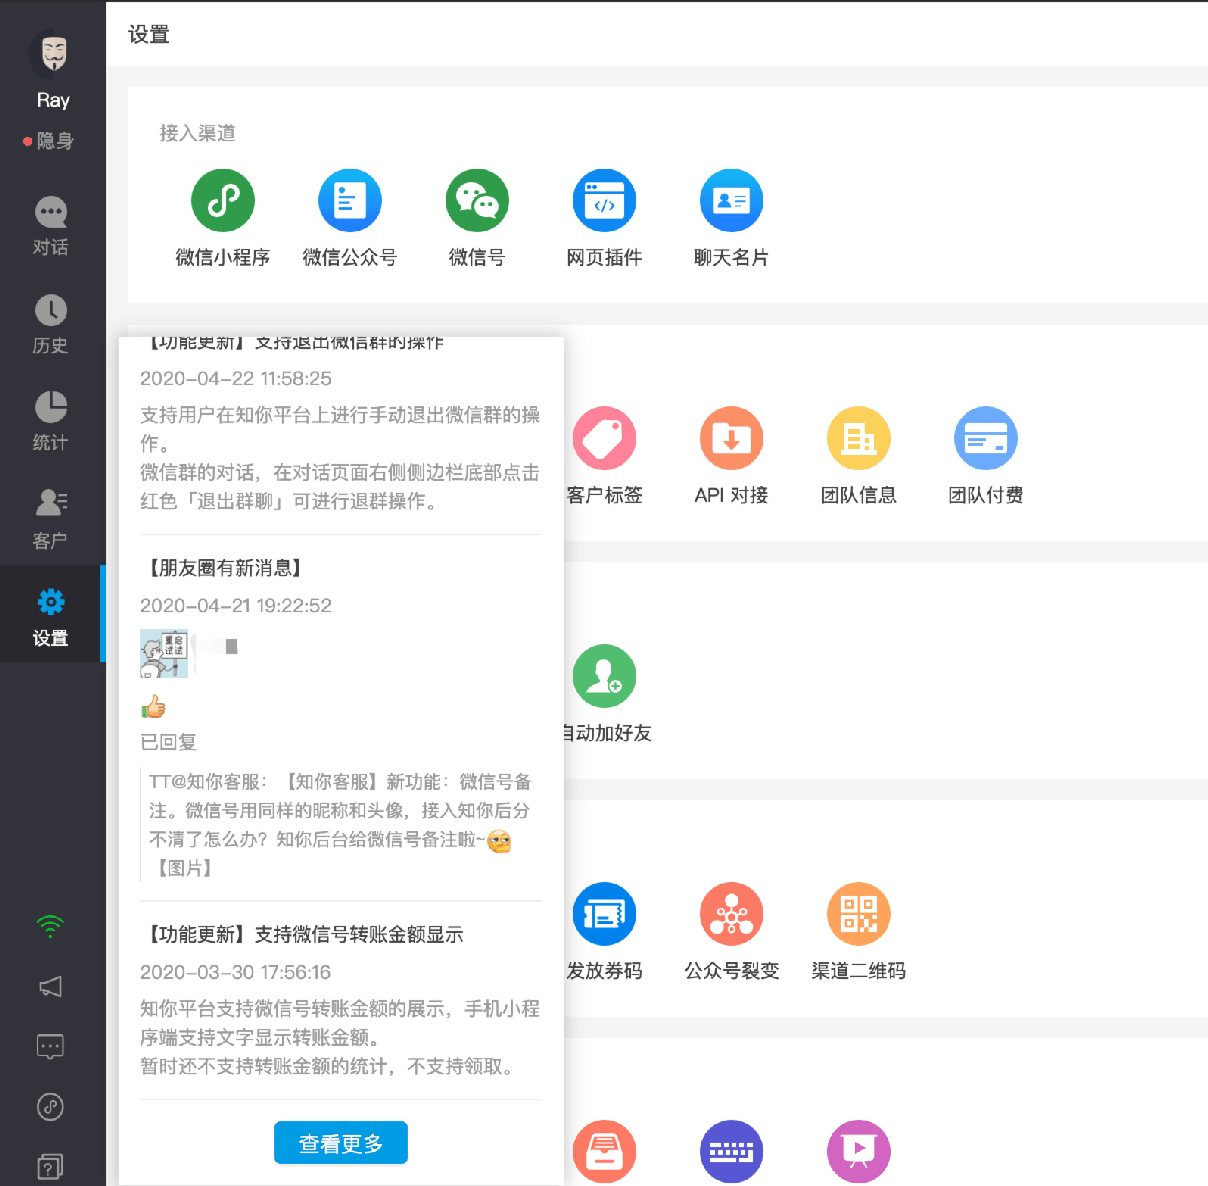The height and width of the screenshot is (1186, 1208).
Task: Click the timestamp 2020-03-30 17:56:16
Action: click(x=236, y=973)
